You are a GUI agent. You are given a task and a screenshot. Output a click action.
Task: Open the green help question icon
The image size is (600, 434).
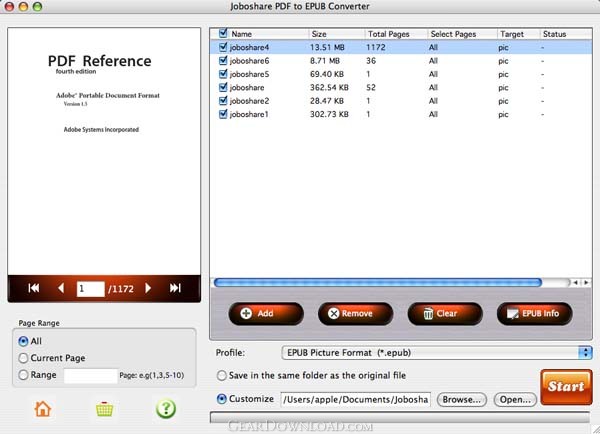coord(166,409)
